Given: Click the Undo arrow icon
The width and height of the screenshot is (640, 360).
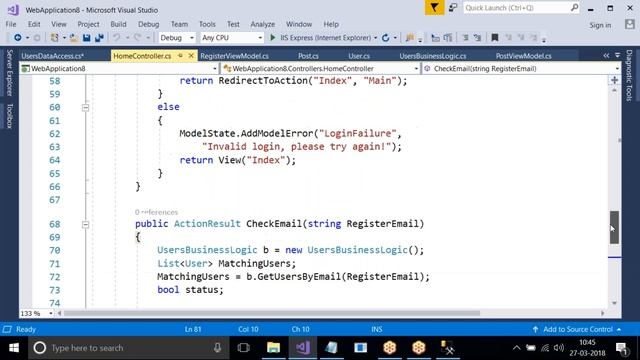Looking at the screenshot, I should 117,38.
